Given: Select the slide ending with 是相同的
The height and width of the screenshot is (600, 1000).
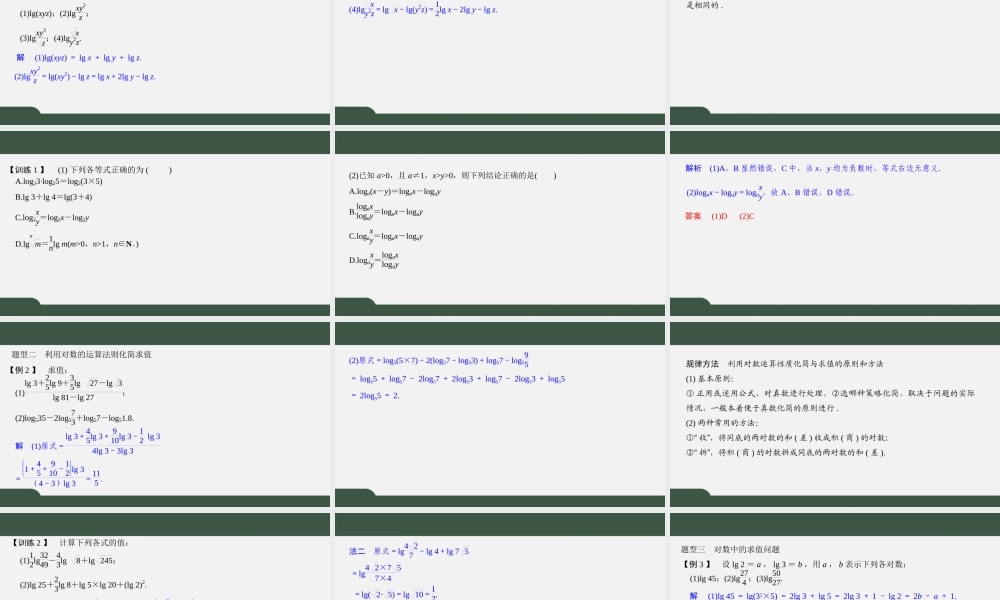Looking at the screenshot, I should [x=835, y=62].
